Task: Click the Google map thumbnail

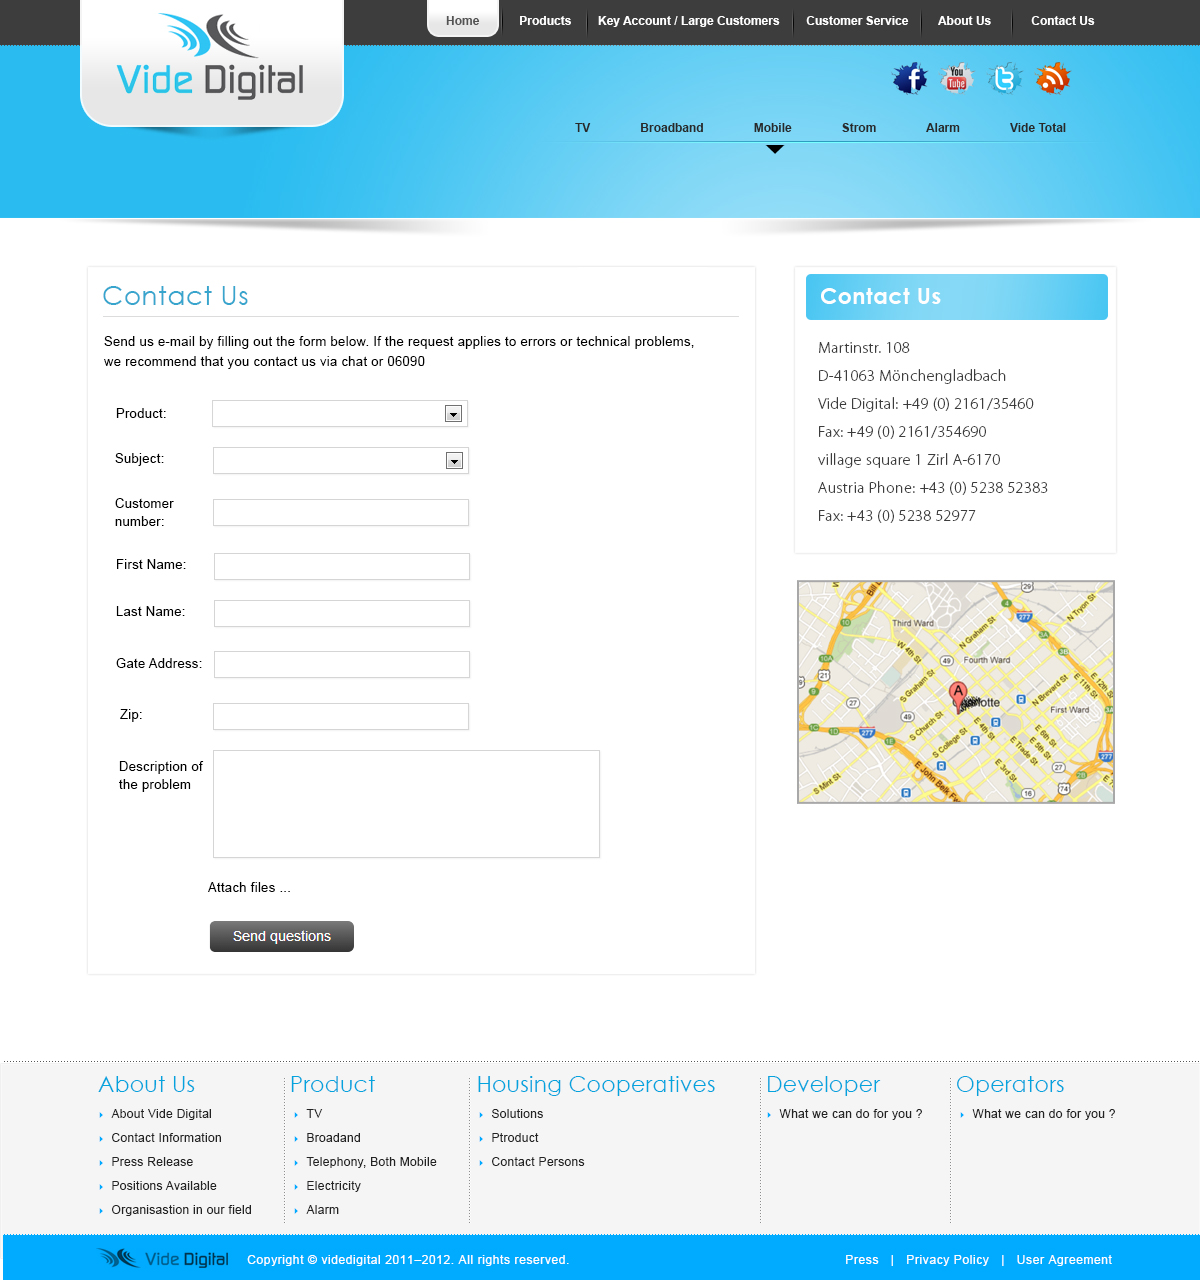Action: [956, 692]
